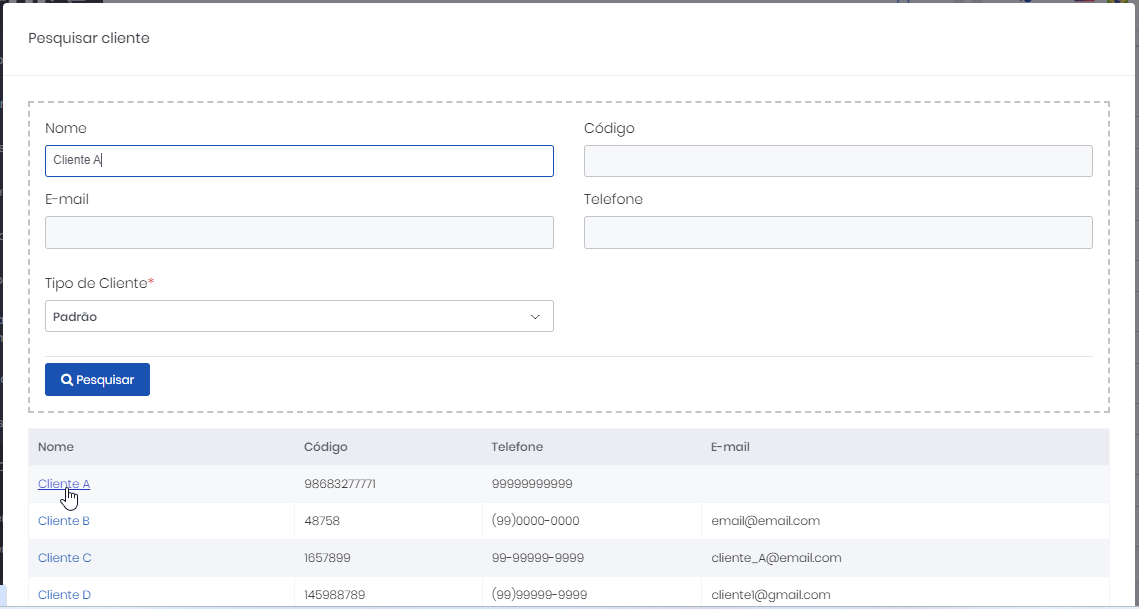Click the Nome text input field

point(299,161)
